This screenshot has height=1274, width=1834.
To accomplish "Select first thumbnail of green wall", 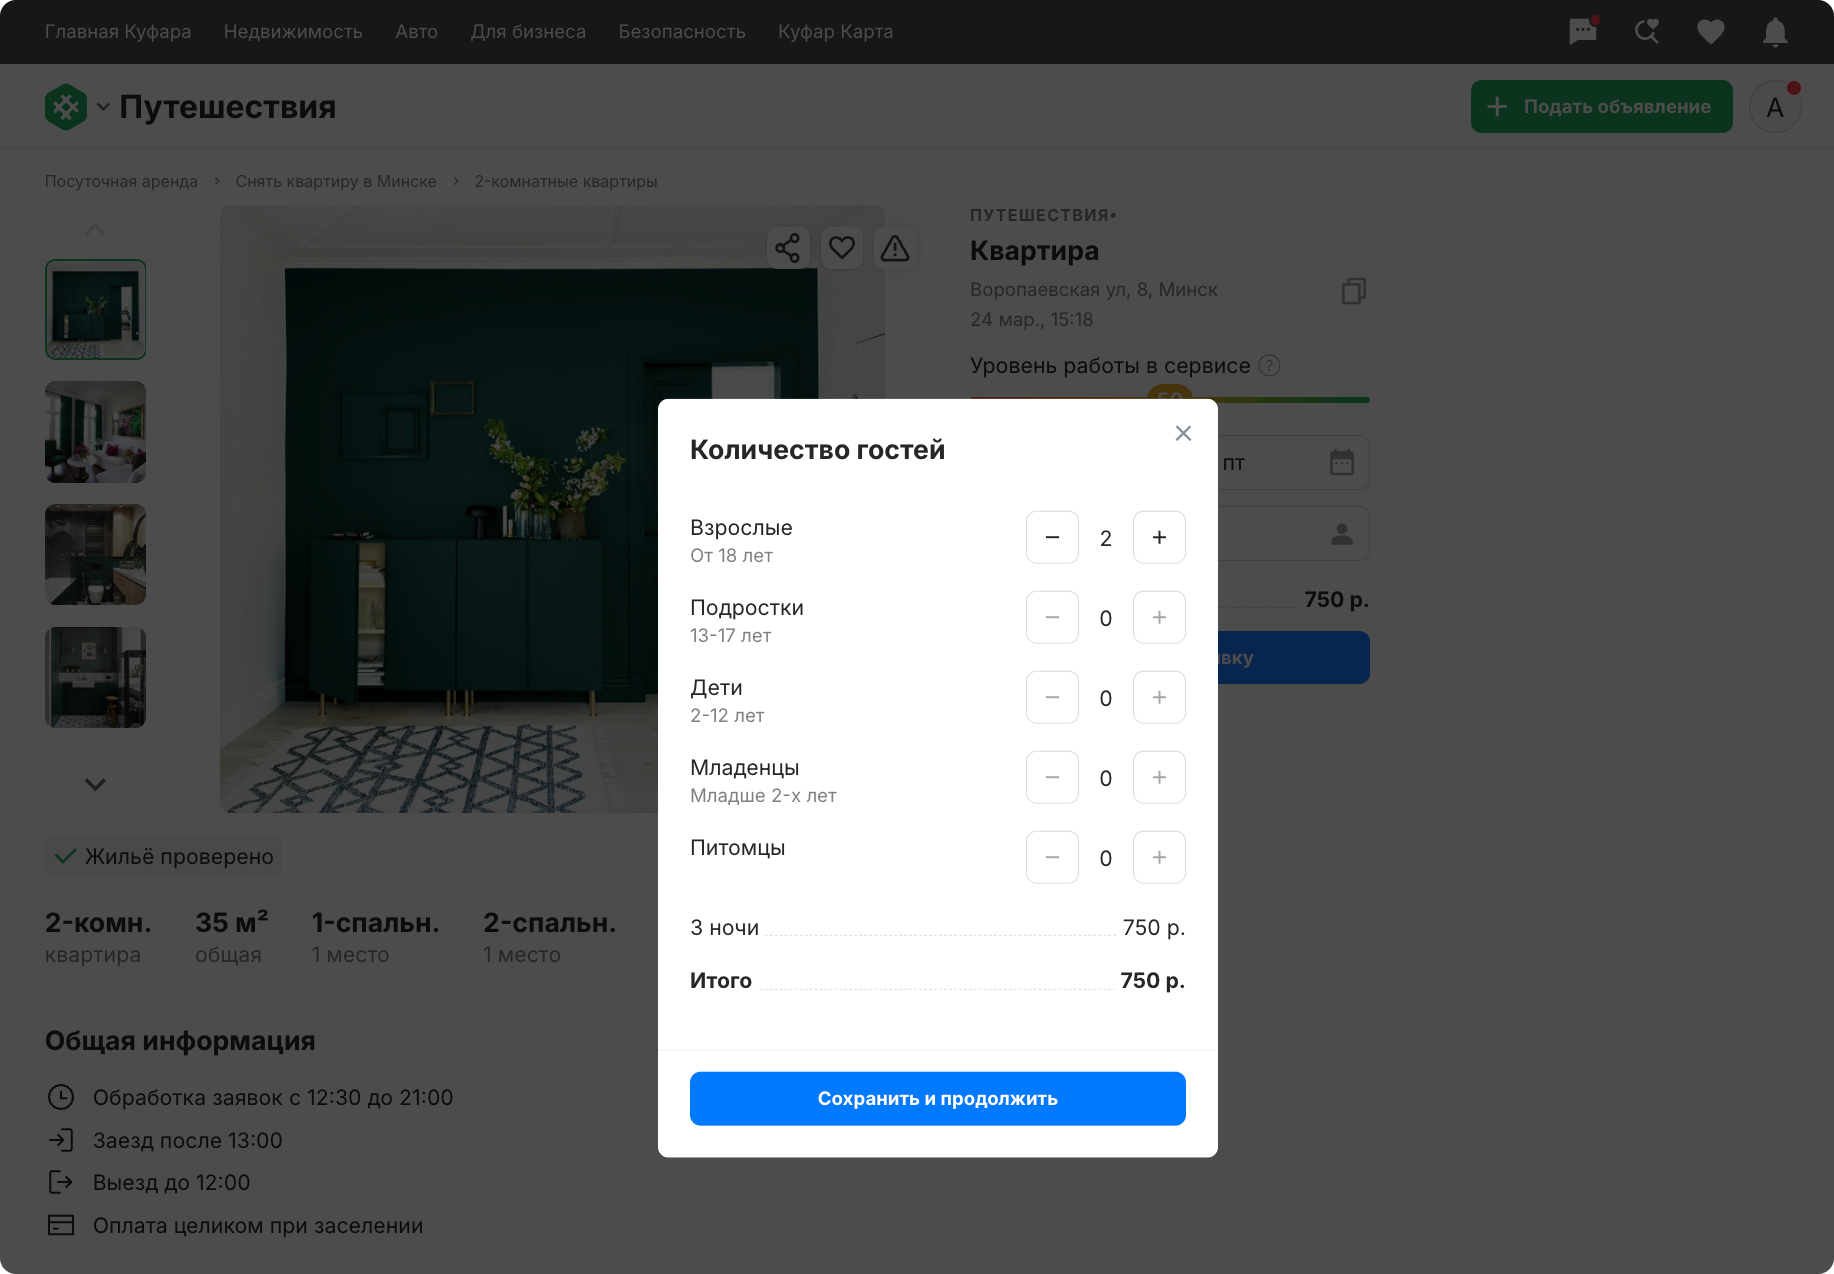I will (x=95, y=310).
